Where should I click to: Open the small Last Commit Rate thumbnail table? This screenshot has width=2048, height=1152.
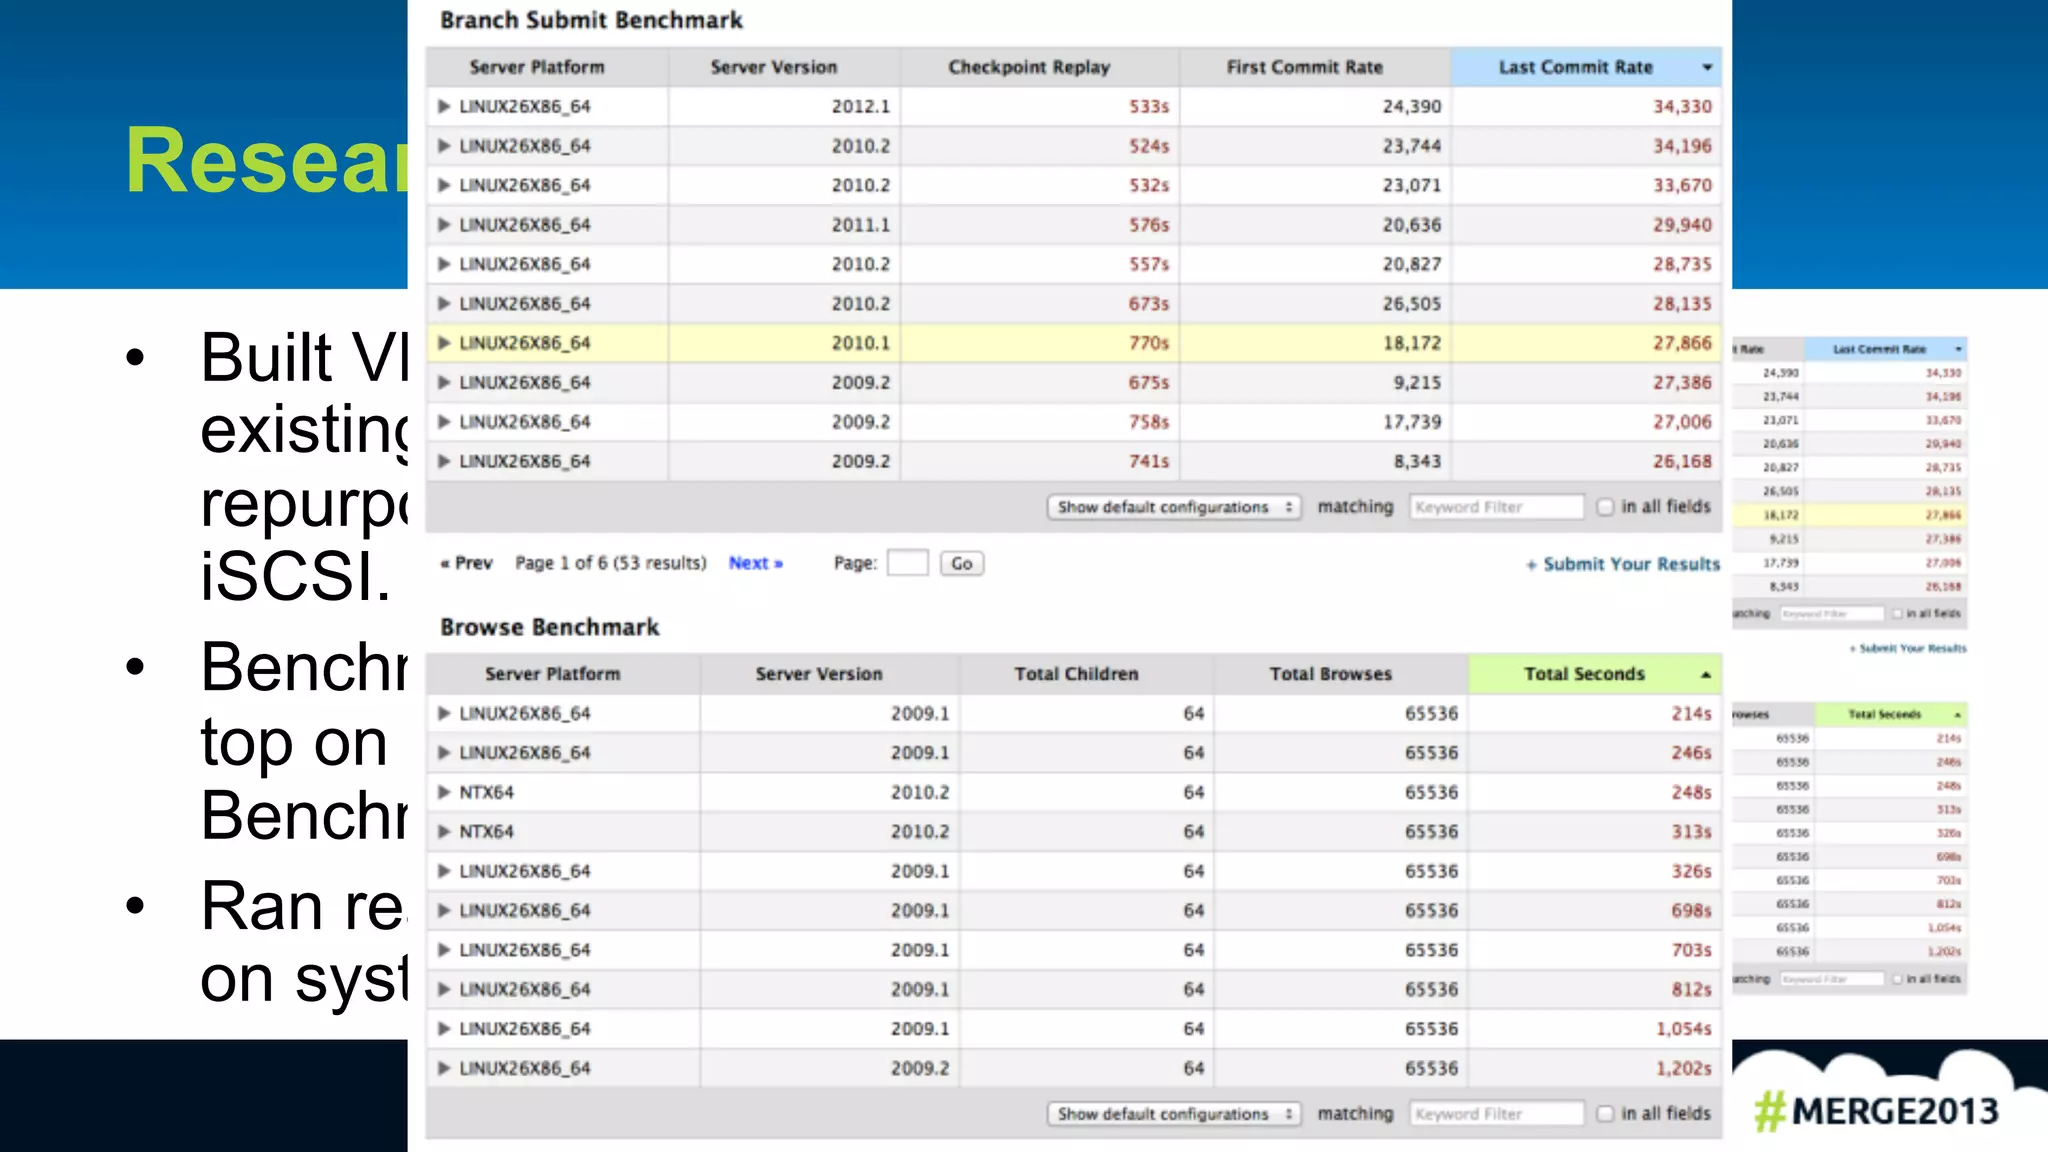coord(1850,482)
